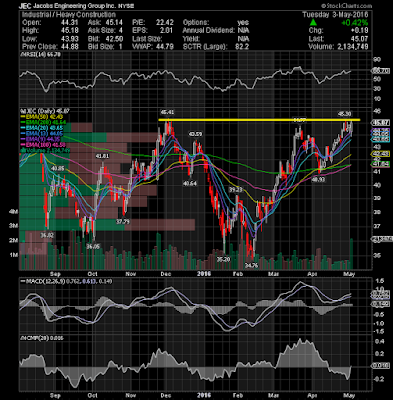Screen dimensions: 393x400
Task: Click the Jacobs Engineering Group Inc. company name
Action: [74, 6]
